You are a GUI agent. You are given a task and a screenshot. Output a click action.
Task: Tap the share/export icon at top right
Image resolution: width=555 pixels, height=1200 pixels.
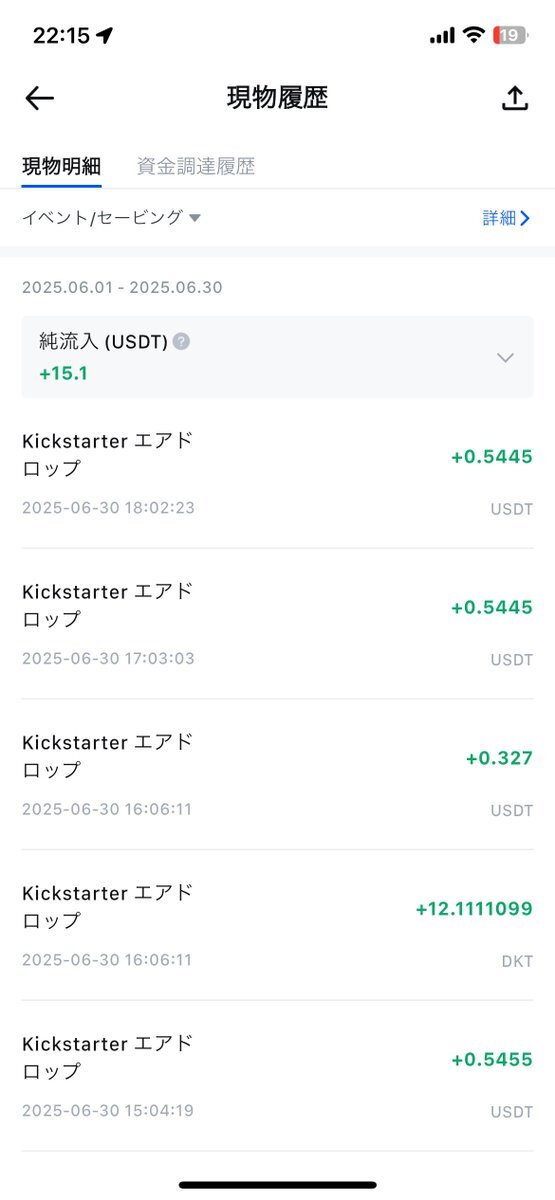(514, 98)
